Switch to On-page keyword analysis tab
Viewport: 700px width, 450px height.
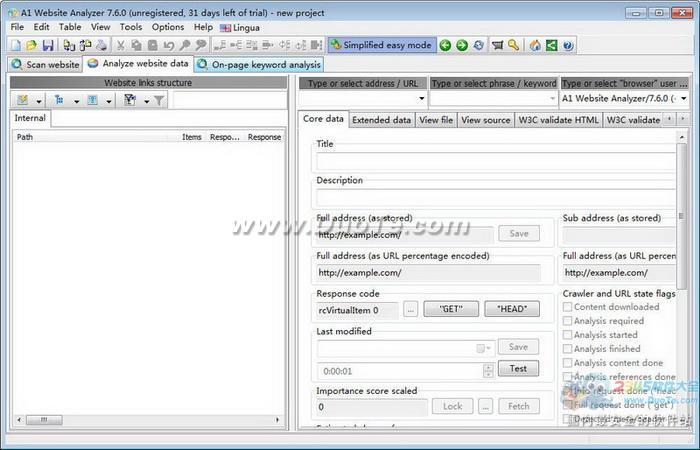(259, 65)
